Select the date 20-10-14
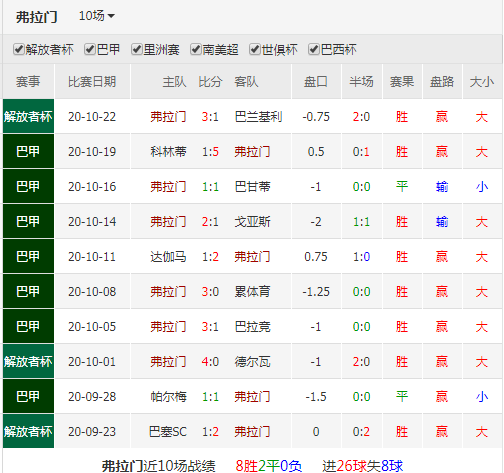This screenshot has width=504, height=473. pos(92,222)
